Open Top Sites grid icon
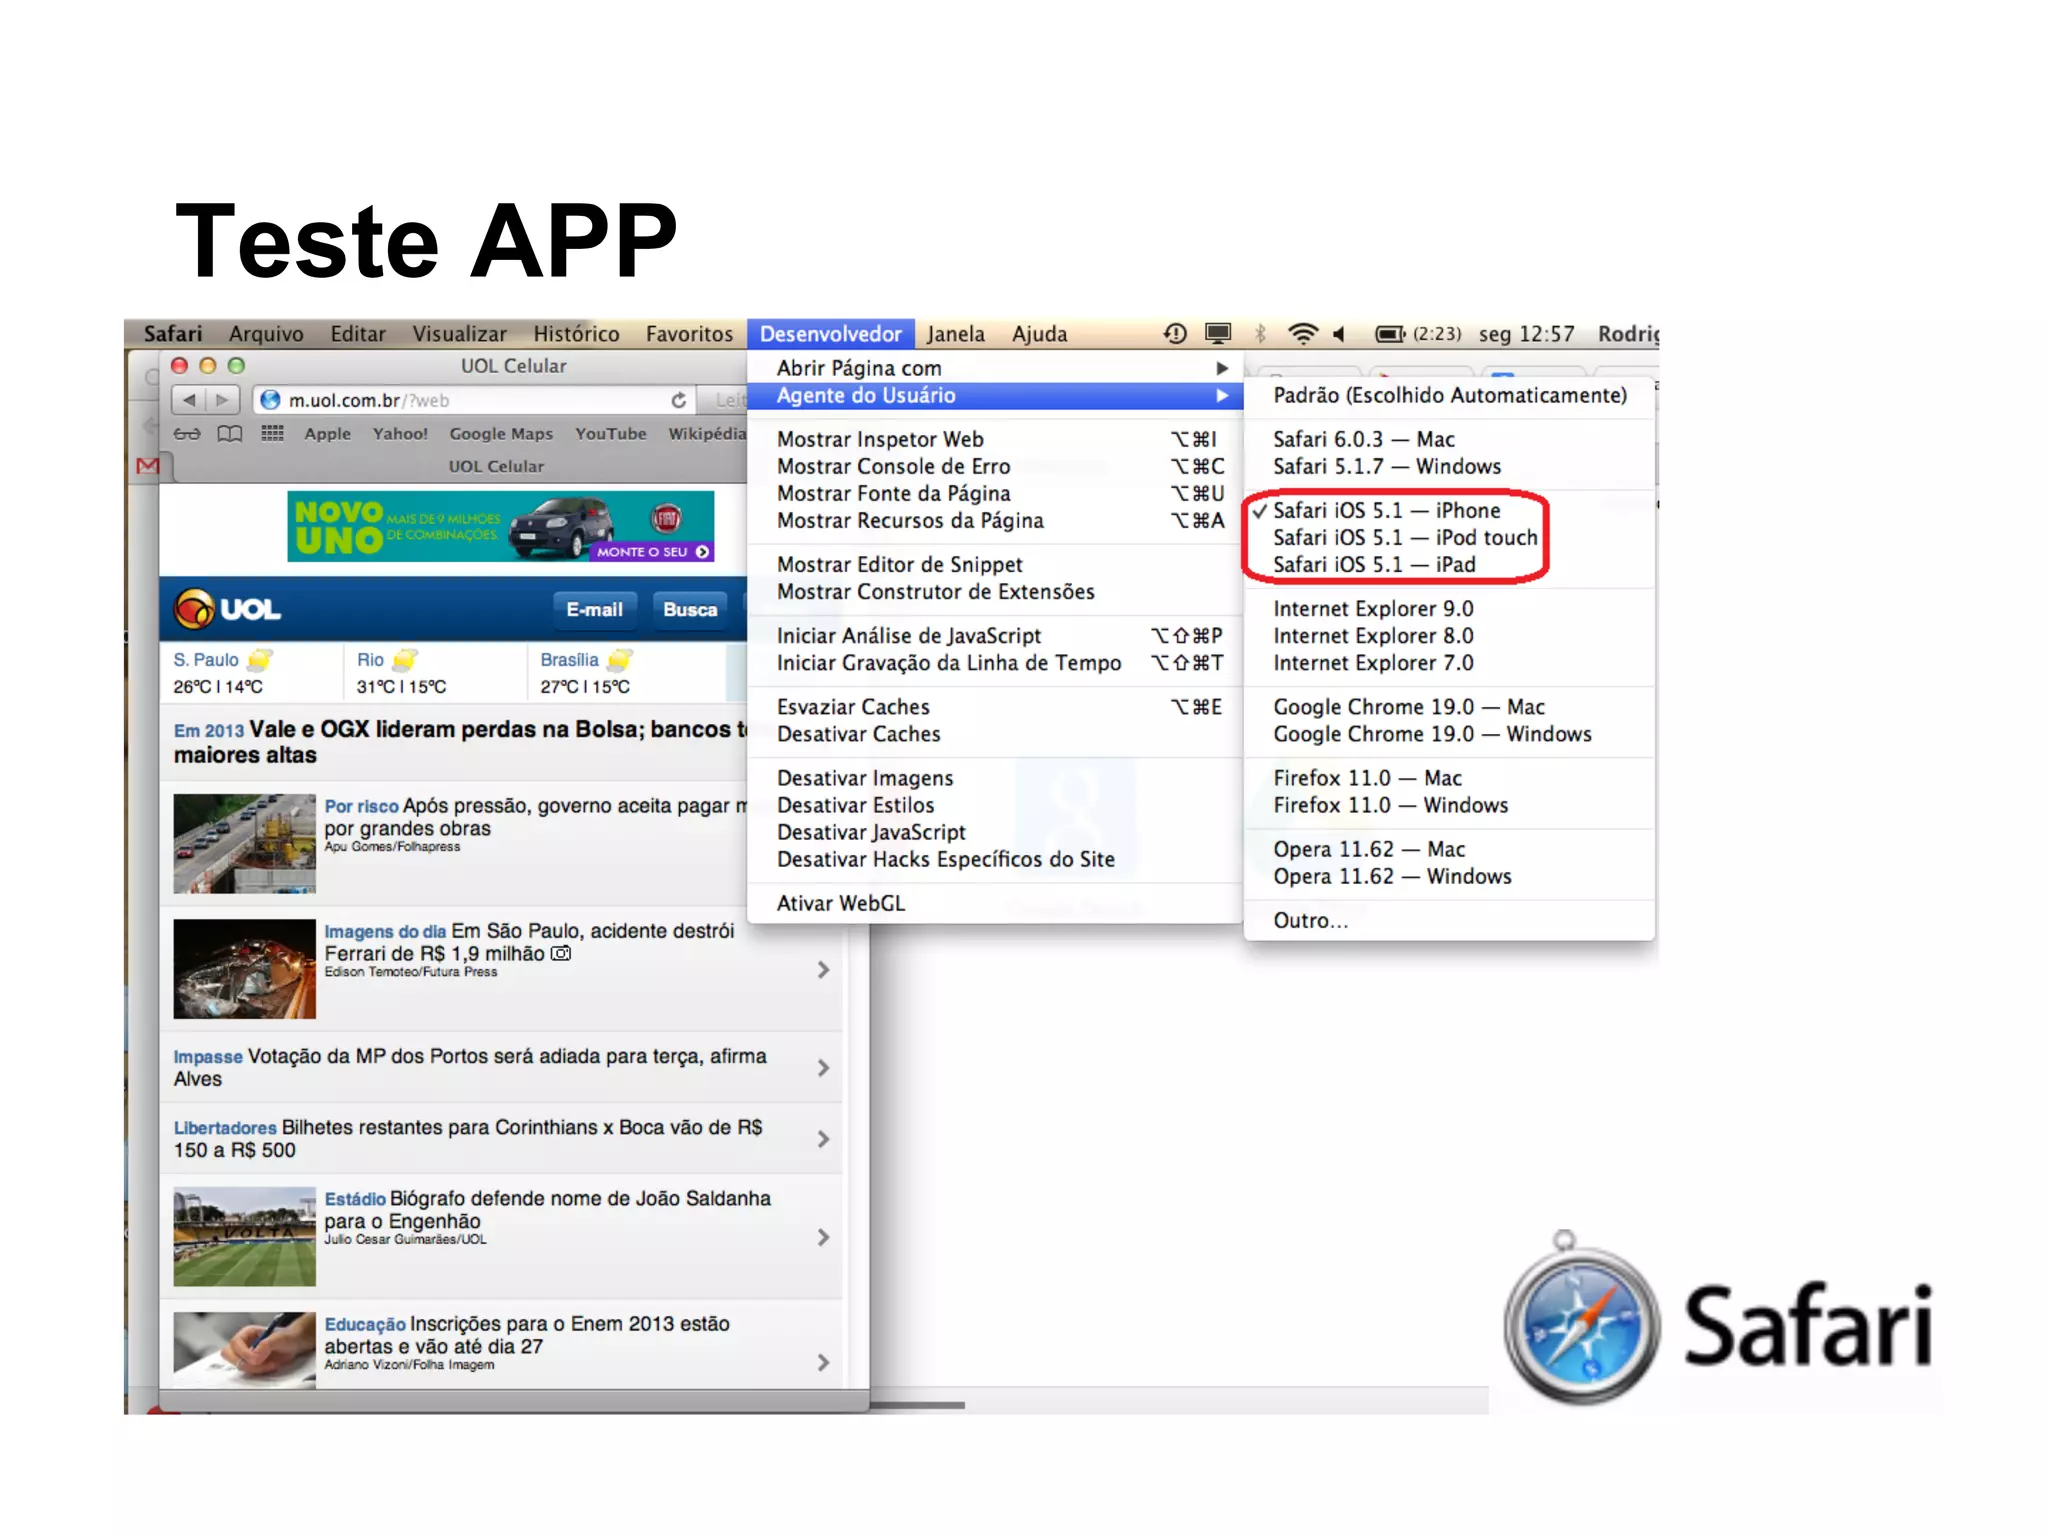Screen dimensions: 2048x1536 (272, 434)
